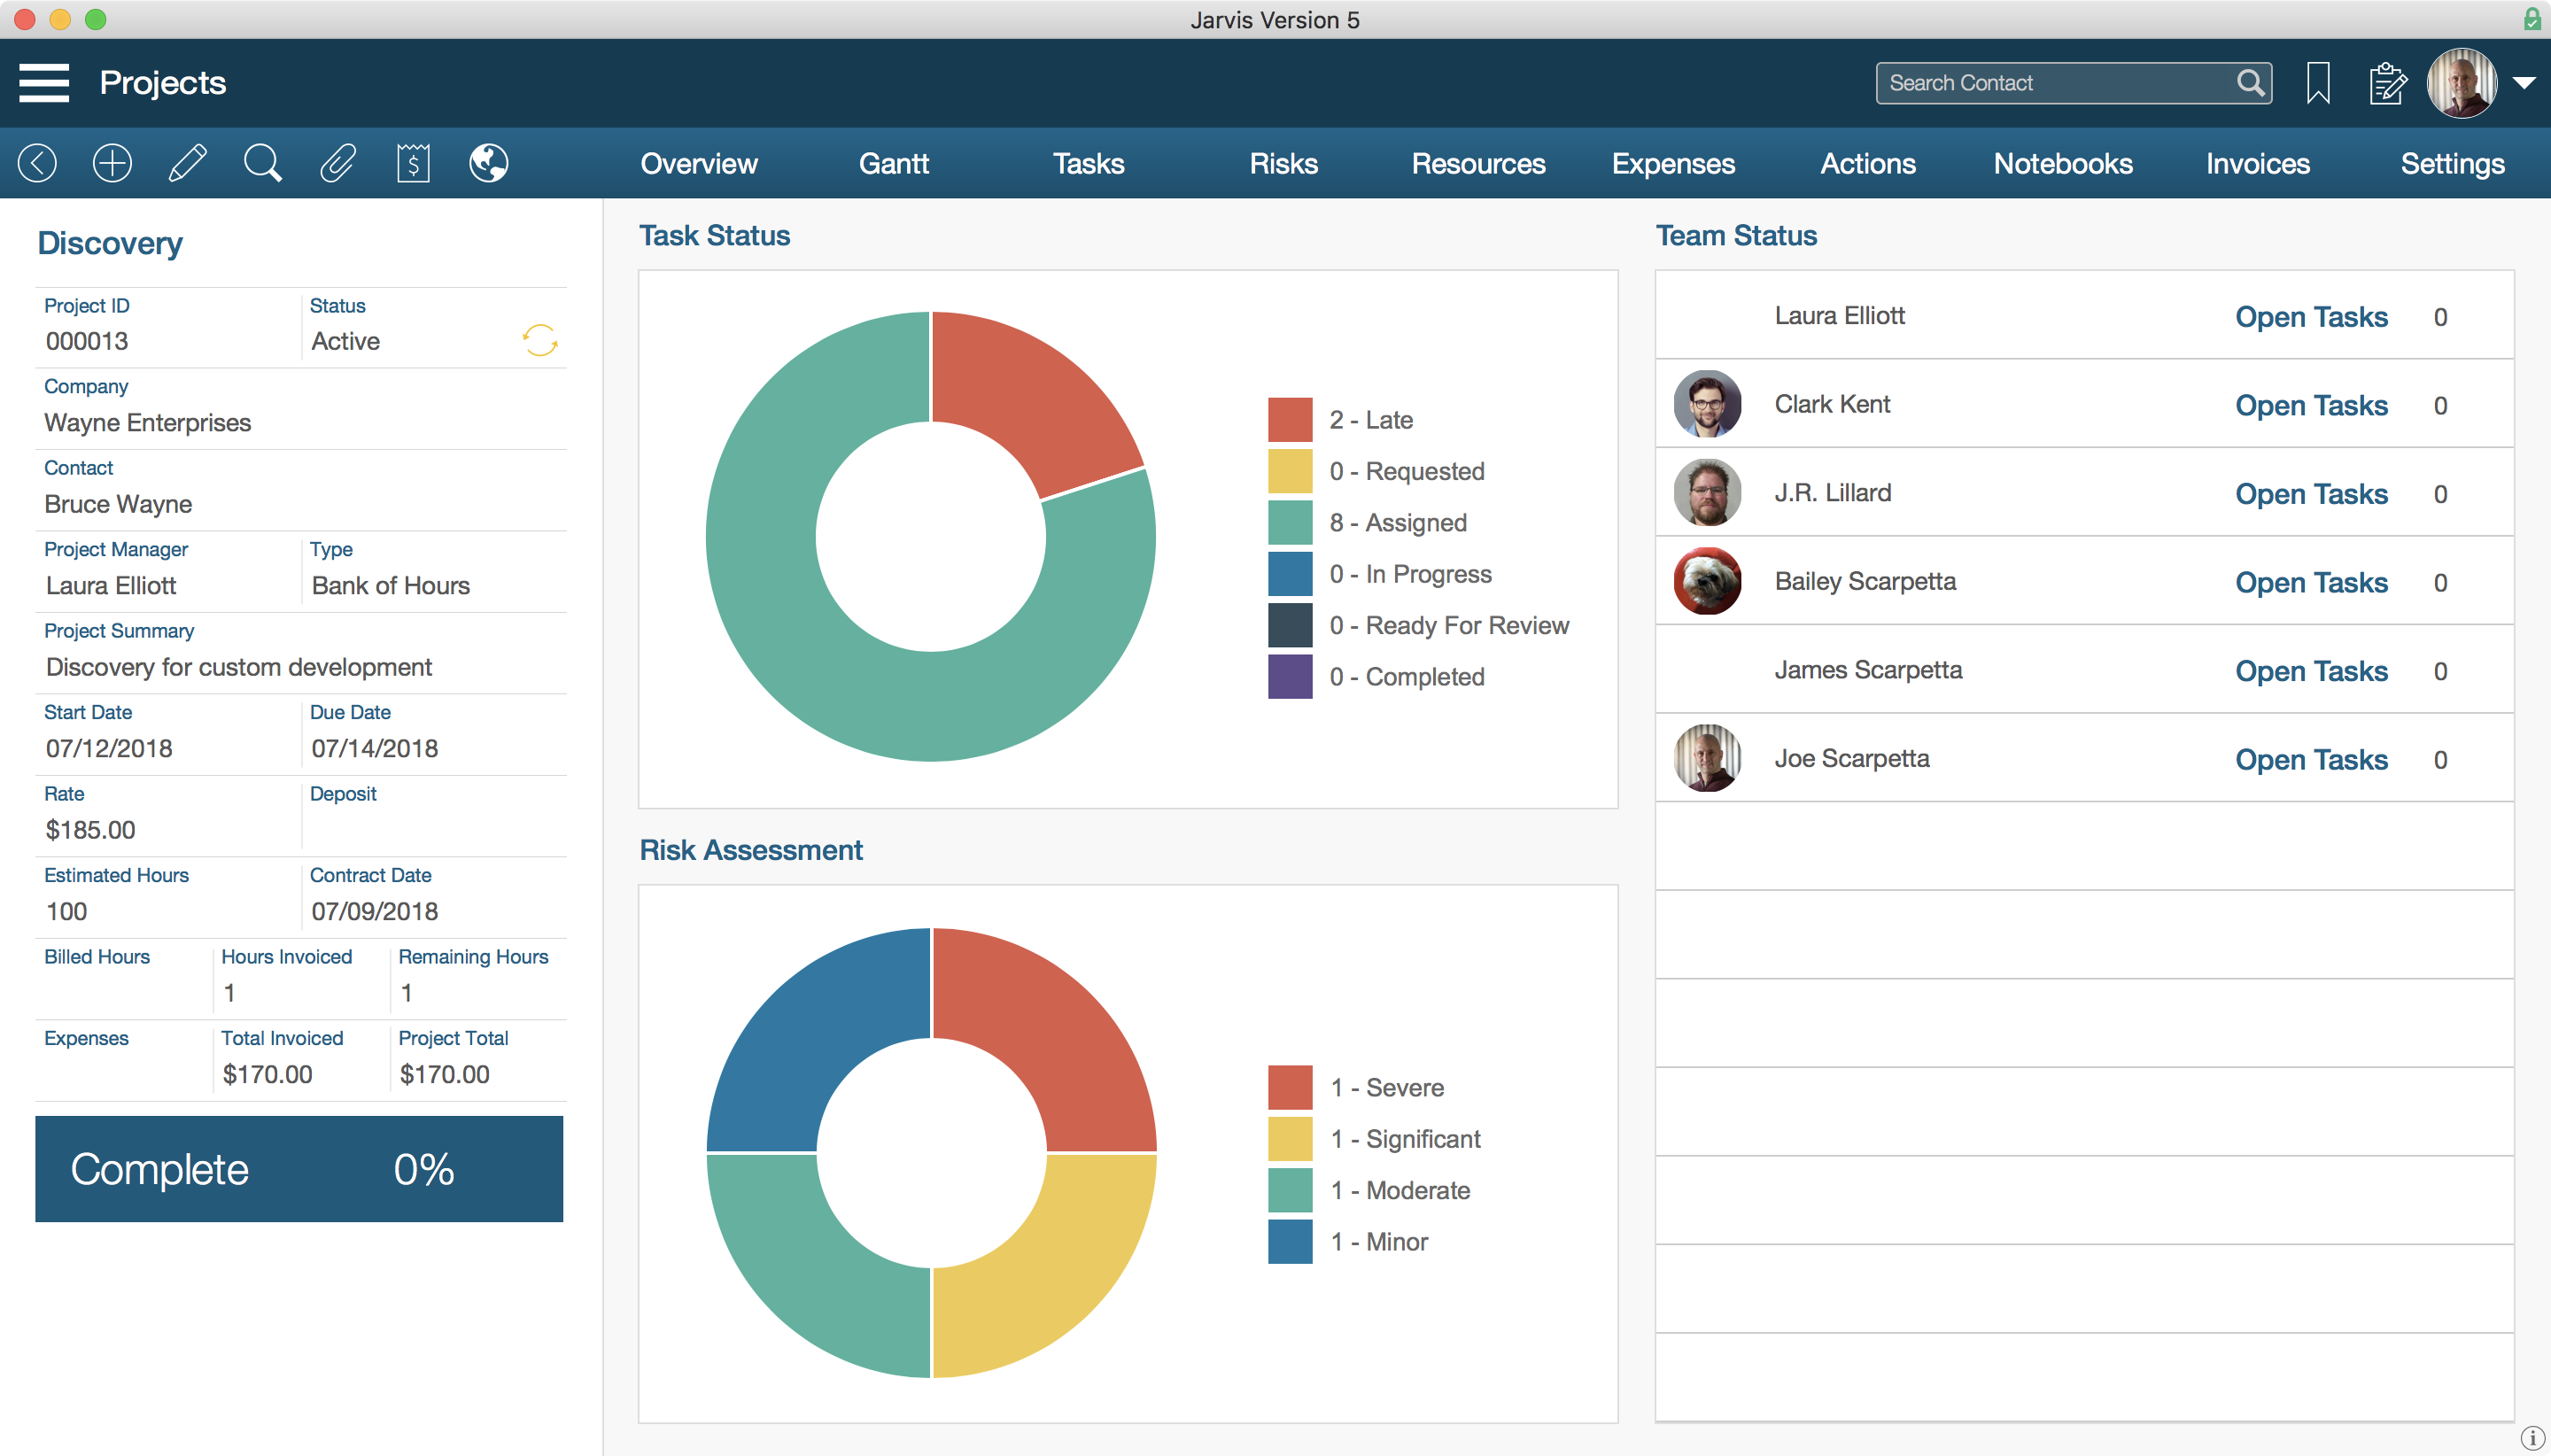Switch to the Gantt tab

pyautogui.click(x=893, y=163)
